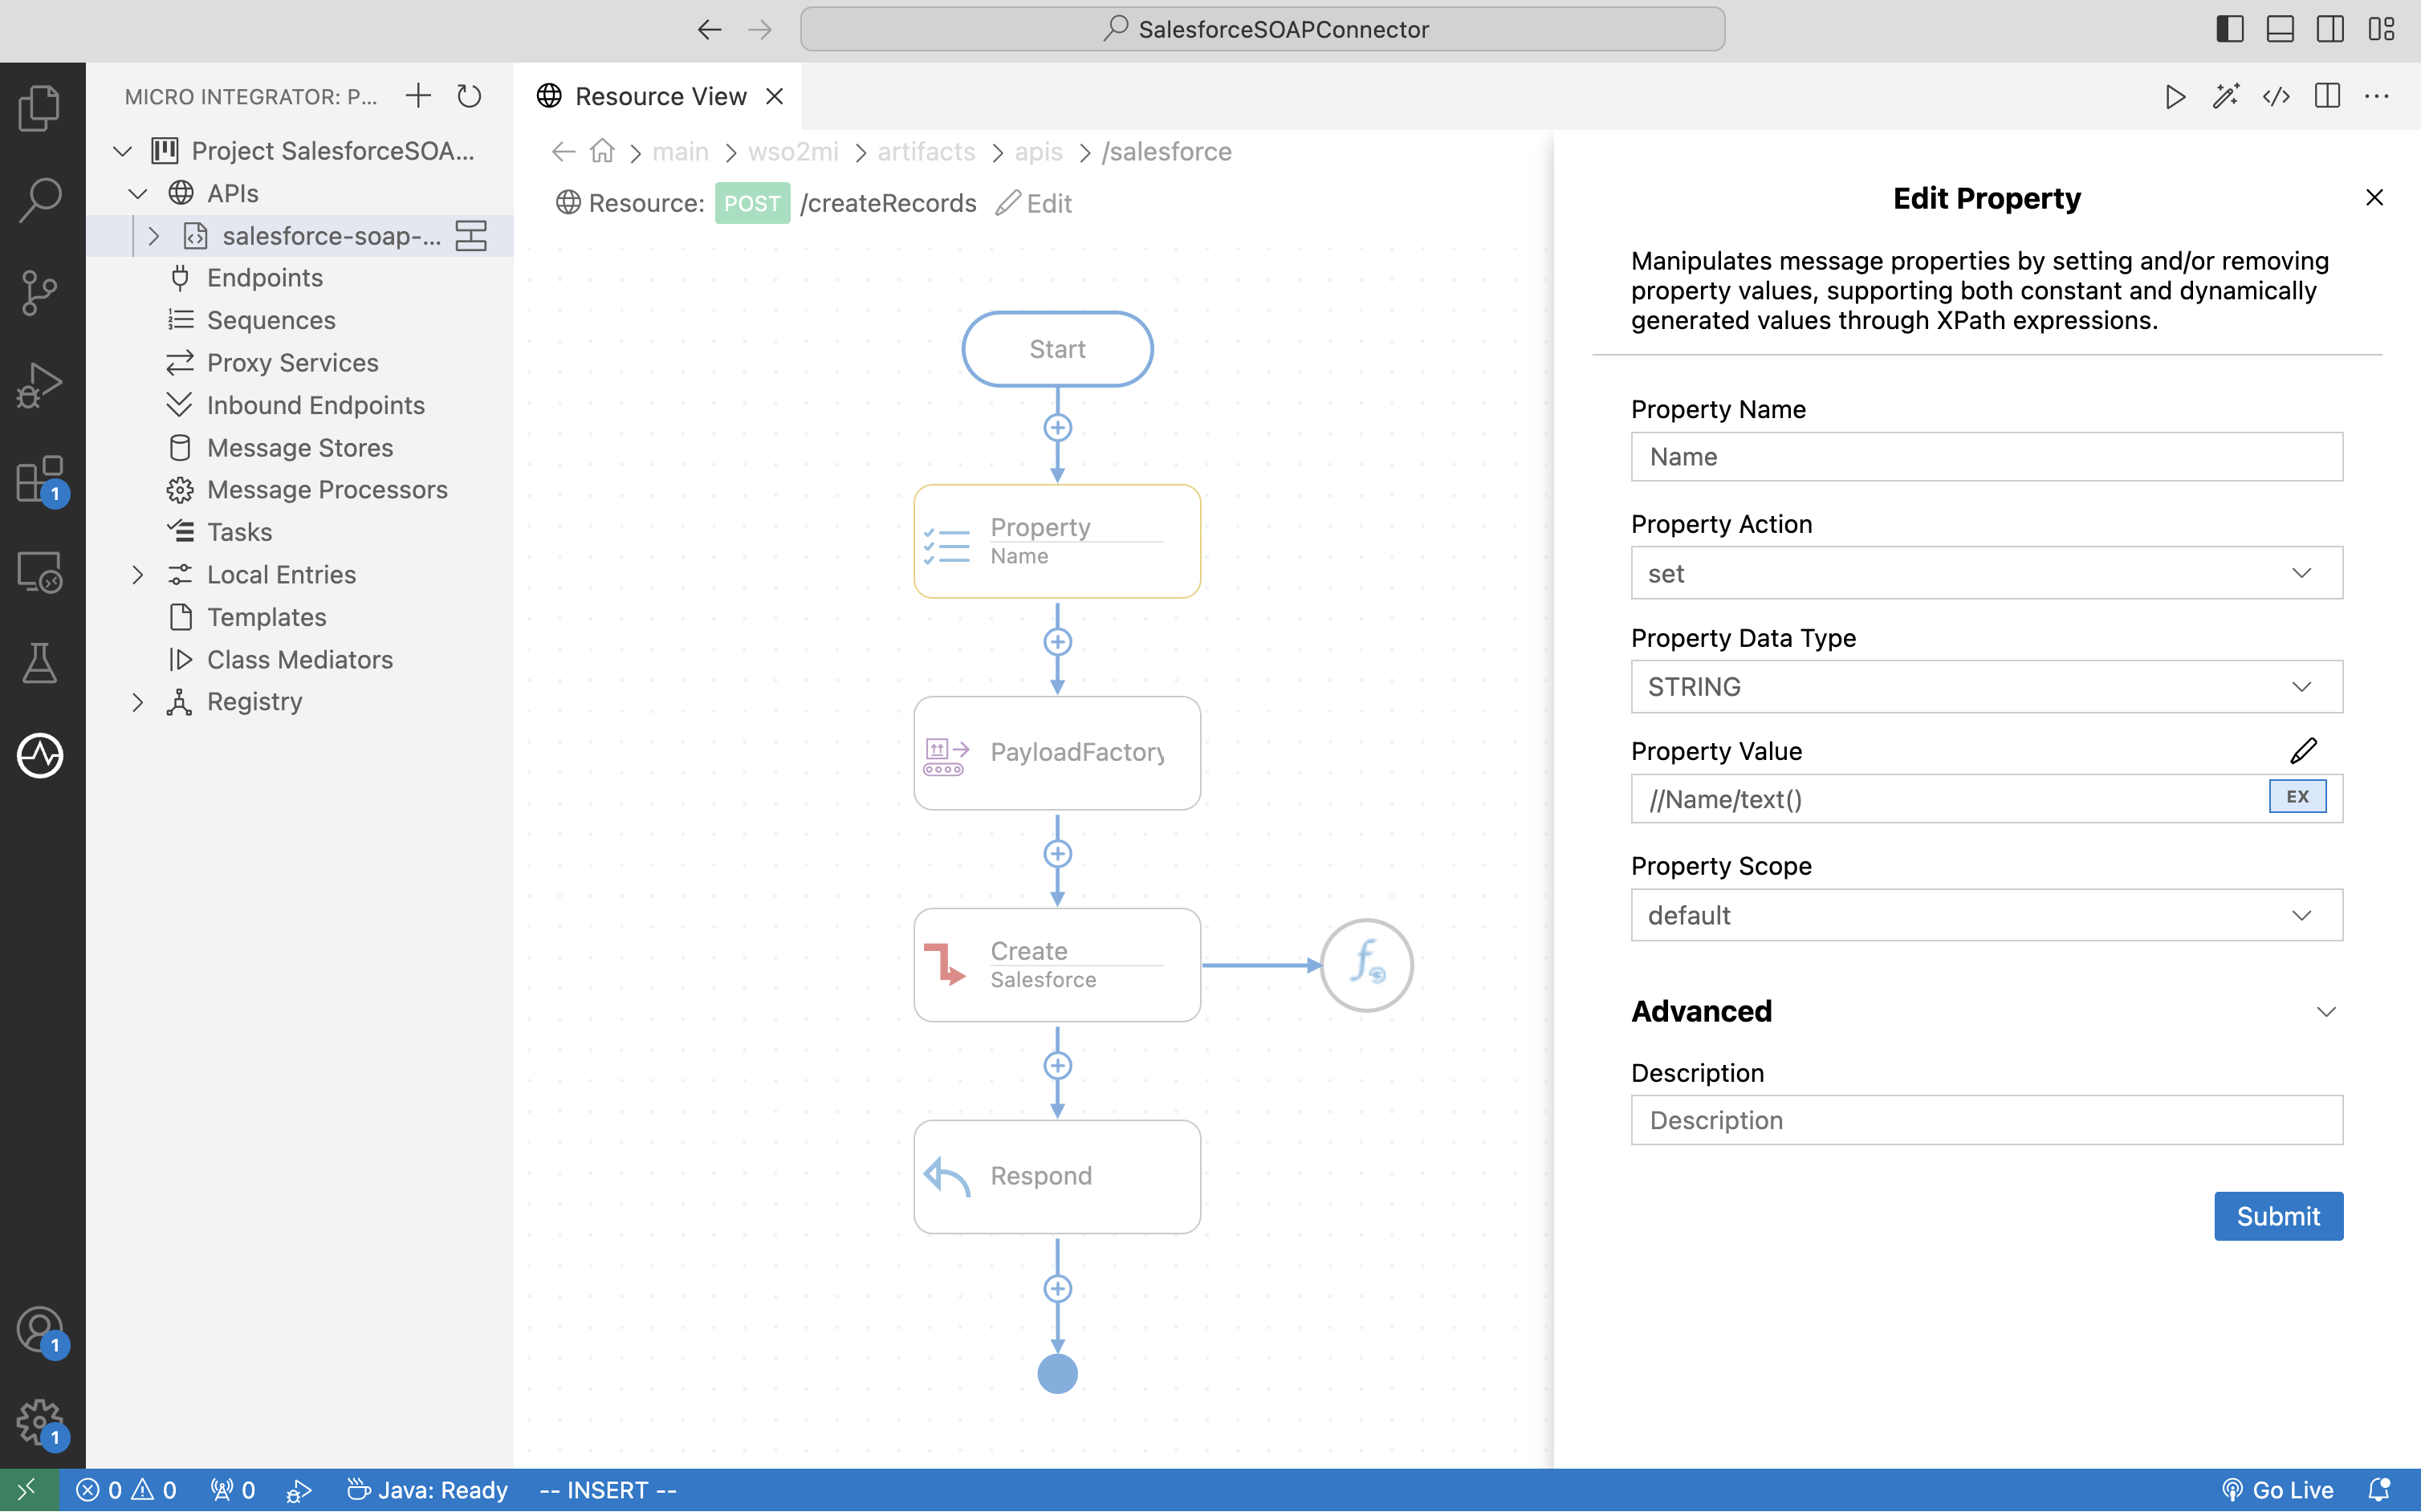Collapse Project SalesforceSOA tree node
2421x1512 pixels.
(122, 151)
